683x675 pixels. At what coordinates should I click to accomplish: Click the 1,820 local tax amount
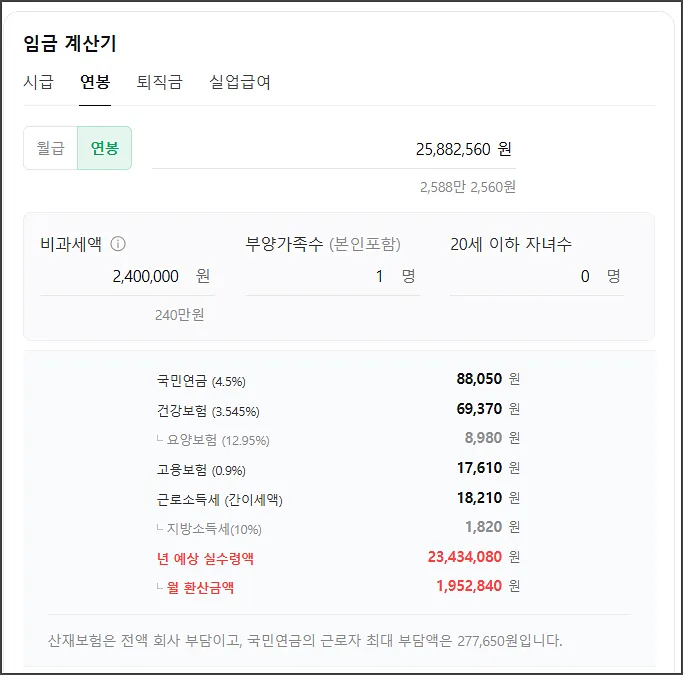coord(484,527)
